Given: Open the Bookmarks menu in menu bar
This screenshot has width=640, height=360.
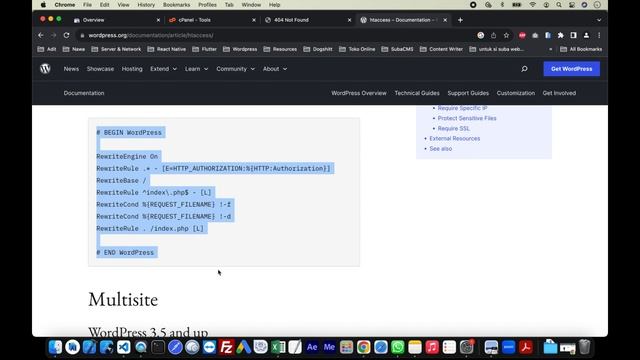Looking at the screenshot, I should (x=176, y=5).
